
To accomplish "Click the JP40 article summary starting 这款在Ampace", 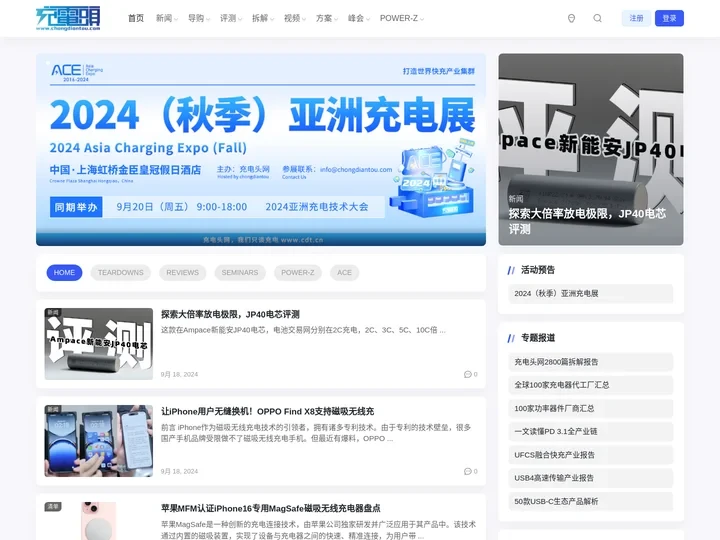I will pyautogui.click(x=303, y=330).
